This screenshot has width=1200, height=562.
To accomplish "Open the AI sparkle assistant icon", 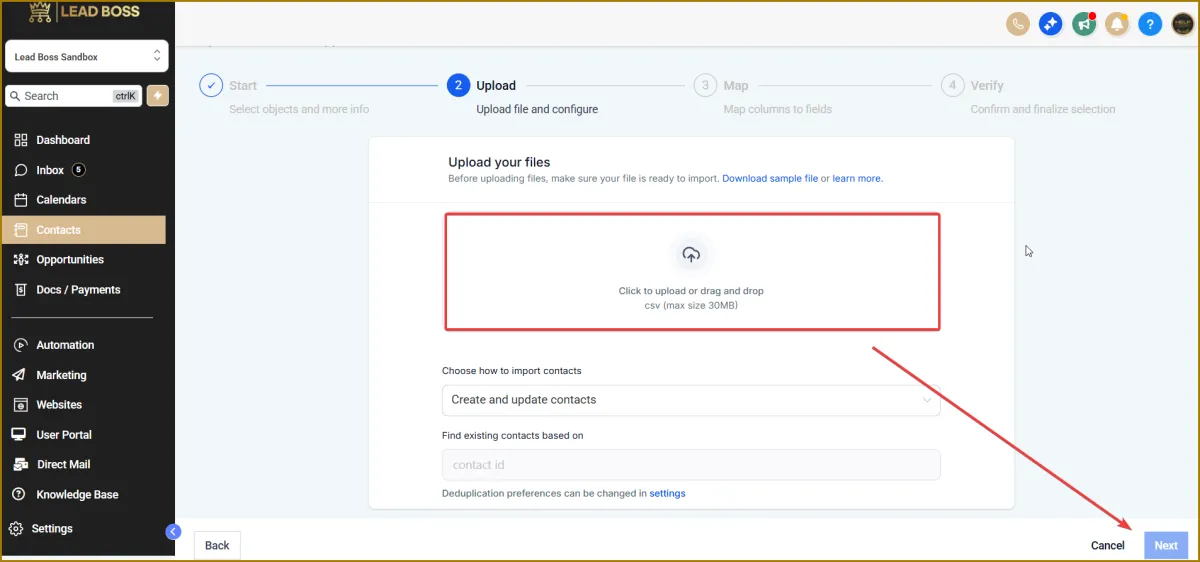I will click(x=1050, y=24).
